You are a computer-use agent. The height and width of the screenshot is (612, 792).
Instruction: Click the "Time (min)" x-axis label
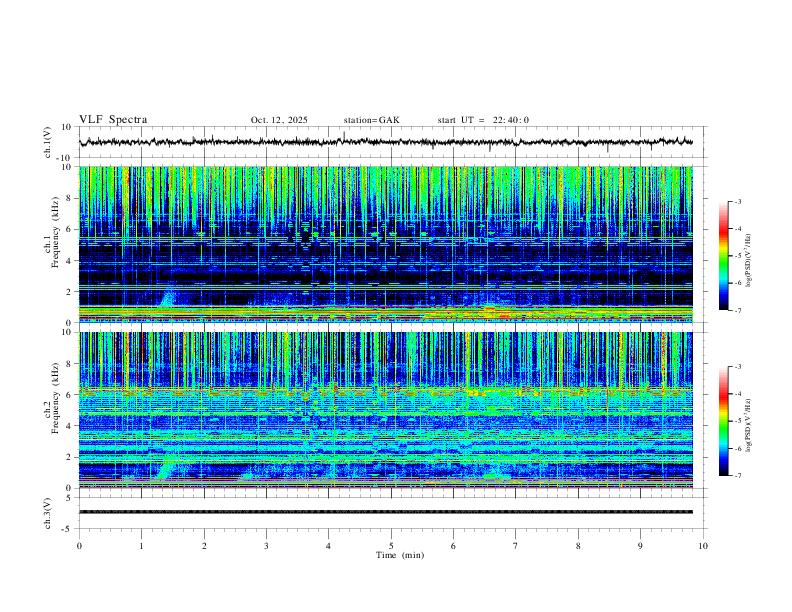tap(400, 555)
